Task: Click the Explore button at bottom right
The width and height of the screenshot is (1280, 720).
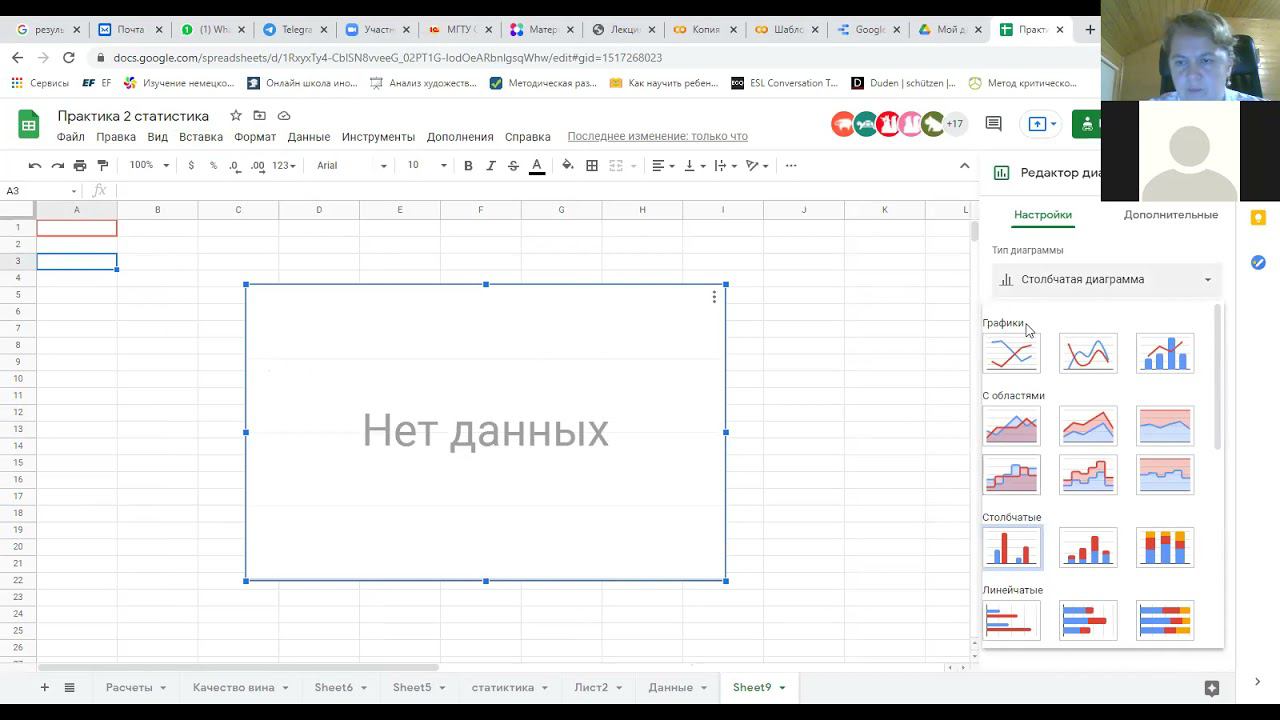Action: tap(1212, 688)
